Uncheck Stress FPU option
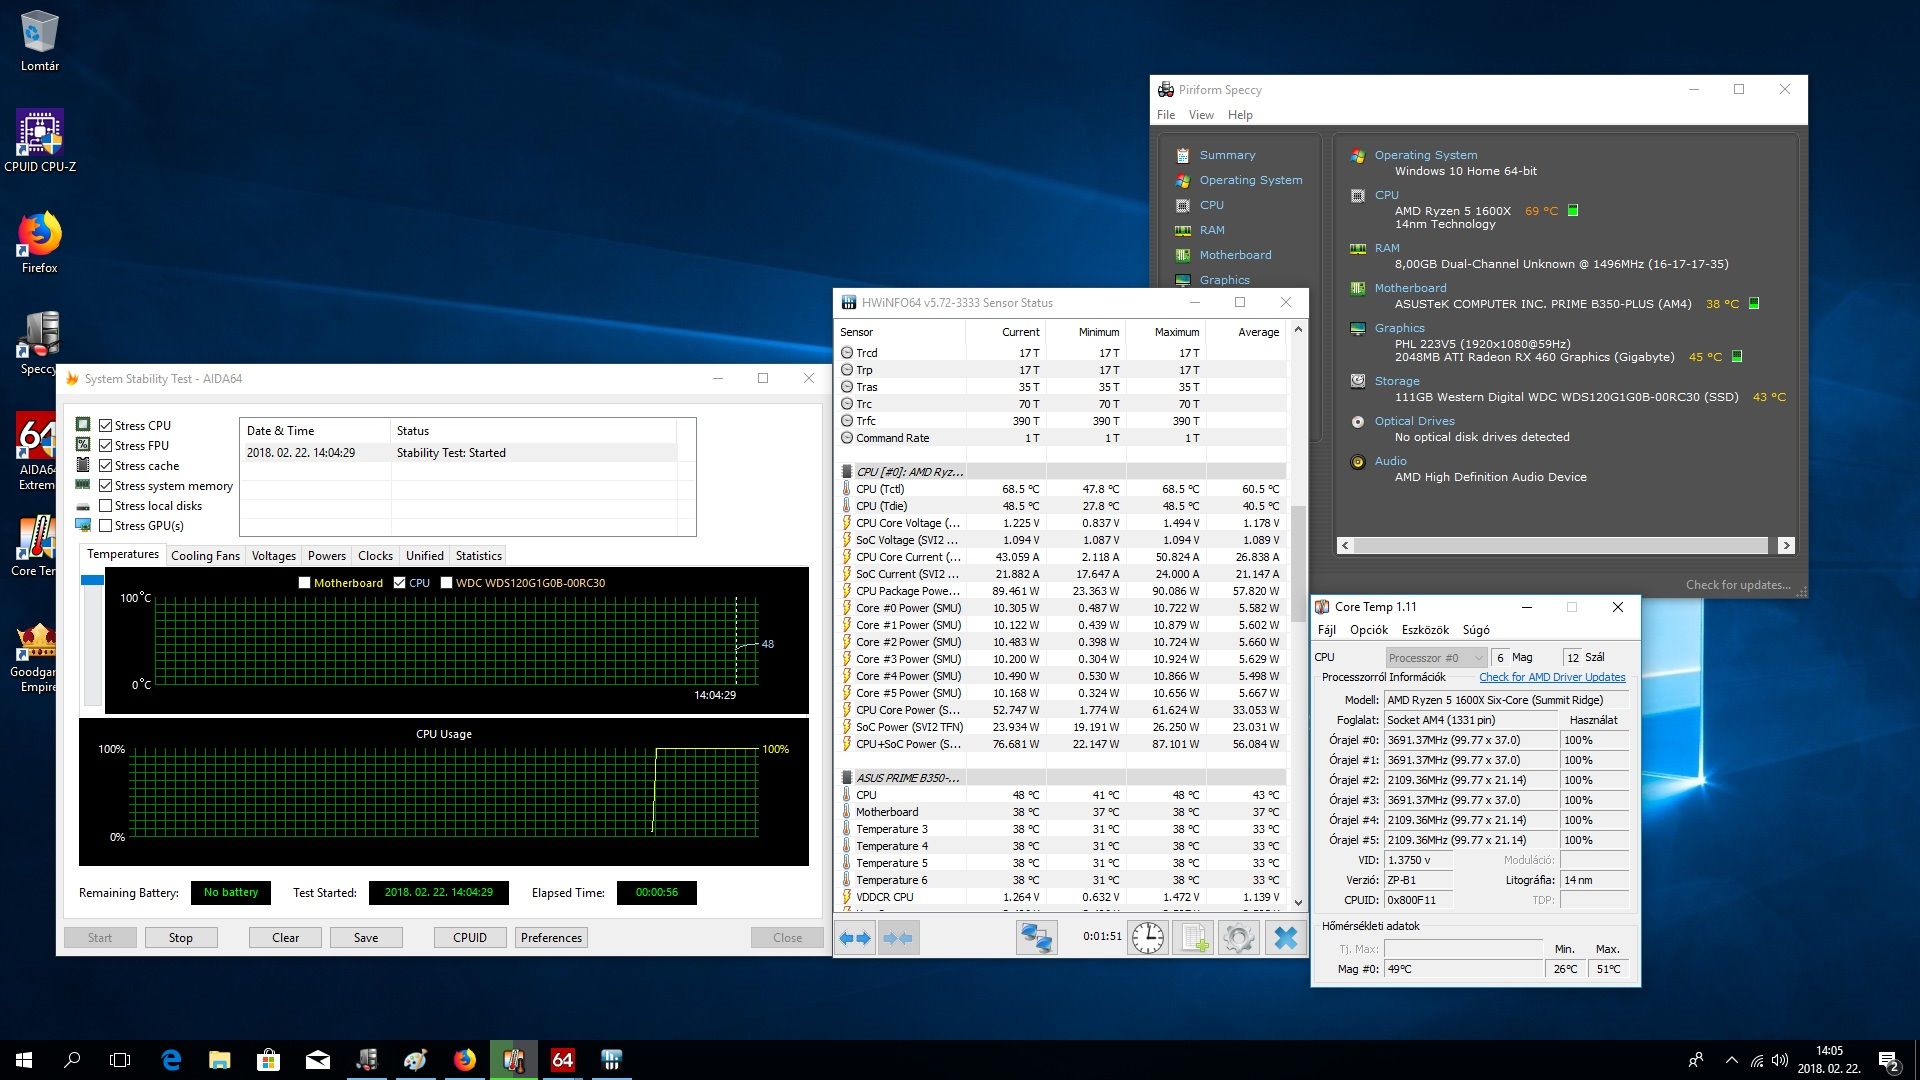This screenshot has width=1920, height=1080. pos(105,446)
